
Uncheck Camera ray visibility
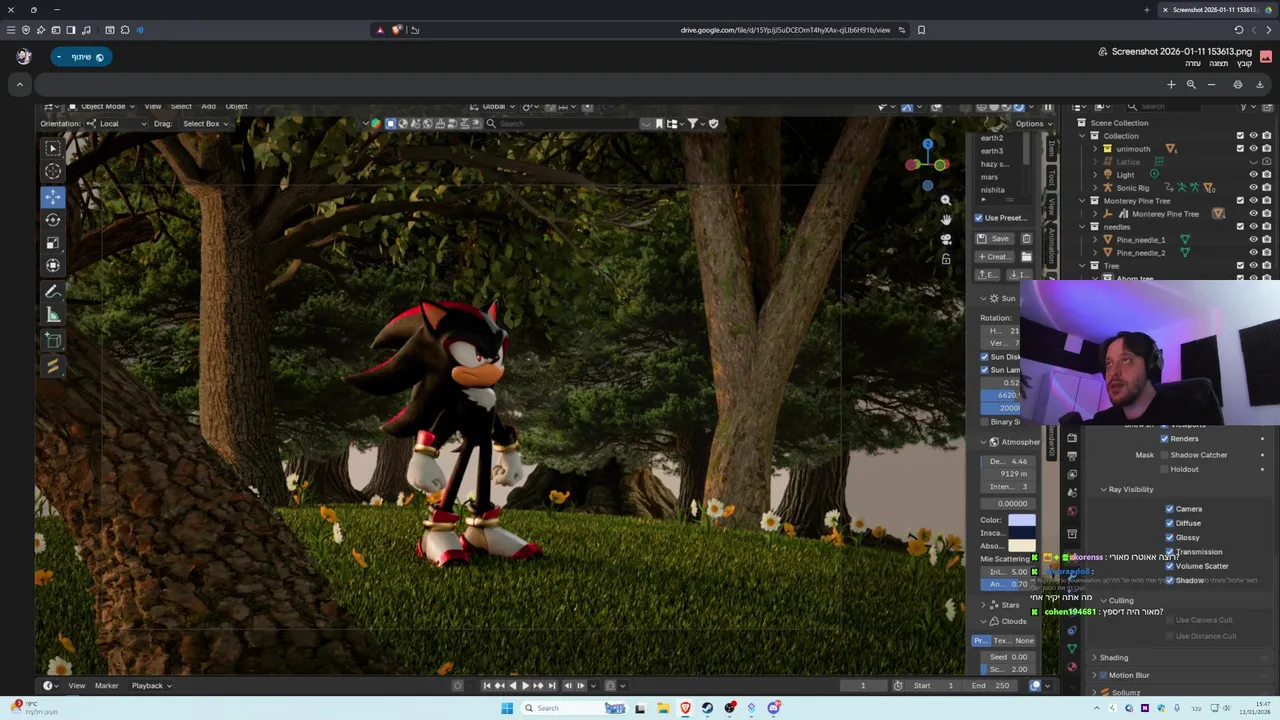(1169, 509)
